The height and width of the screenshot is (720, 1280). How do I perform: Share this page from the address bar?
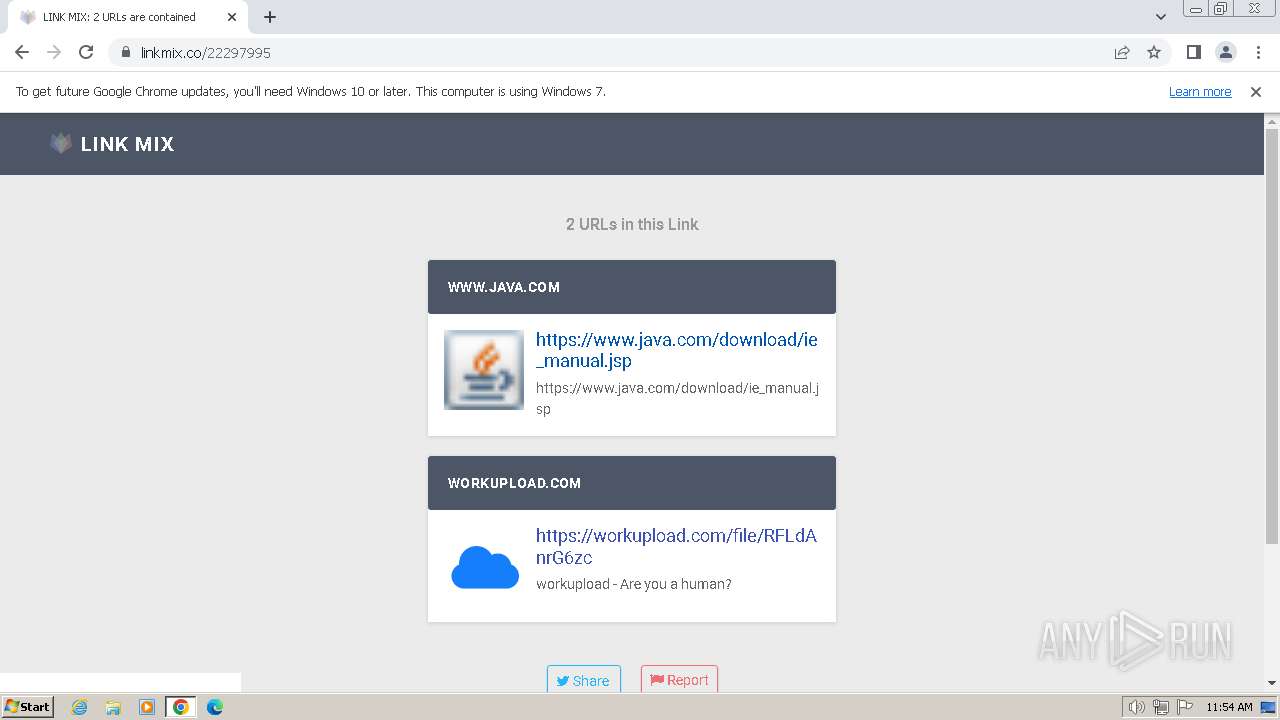coord(1122,52)
